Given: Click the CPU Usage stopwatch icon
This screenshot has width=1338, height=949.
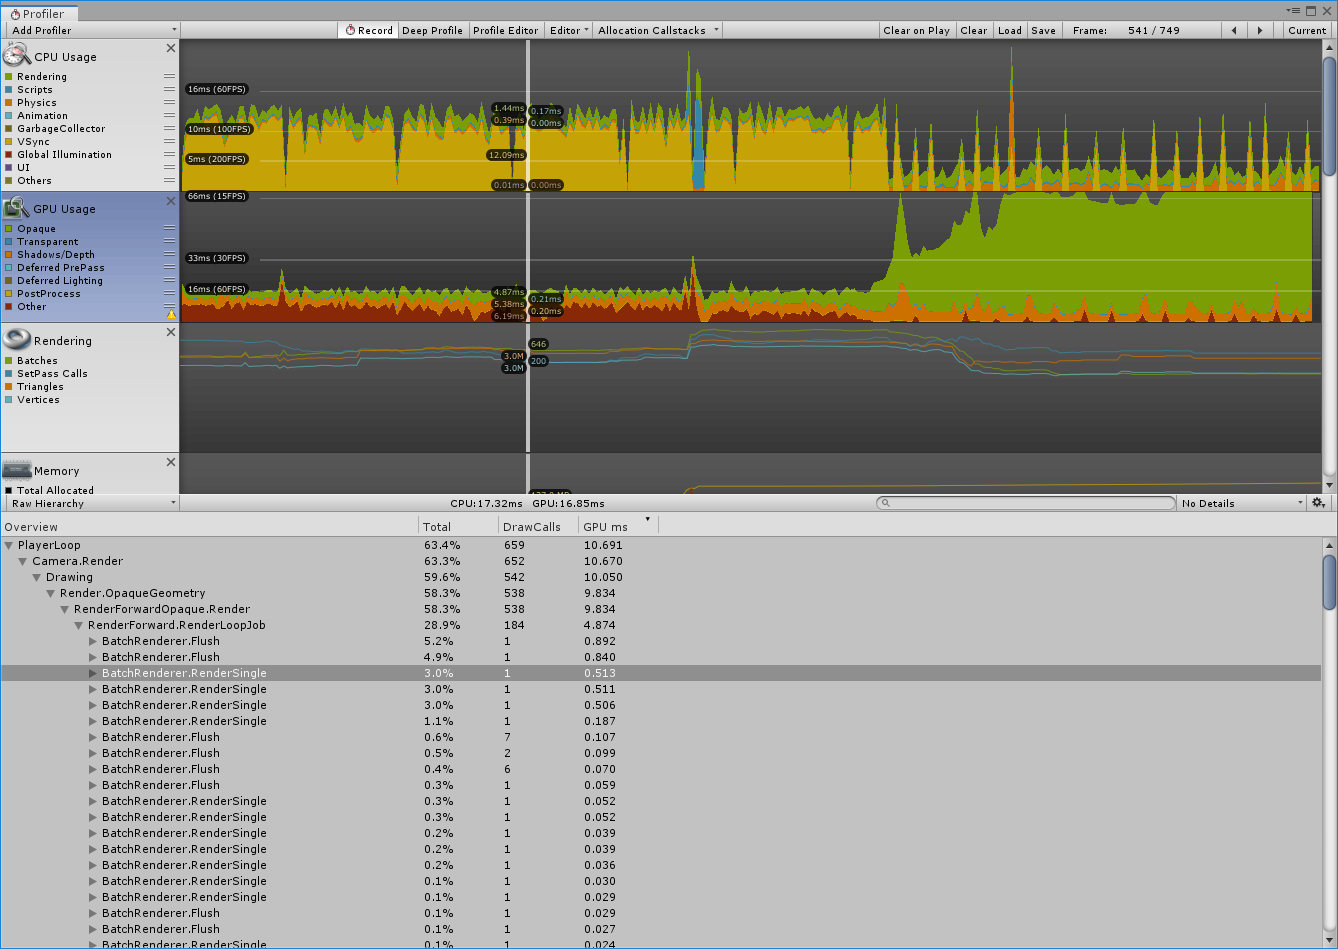Looking at the screenshot, I should tap(17, 56).
